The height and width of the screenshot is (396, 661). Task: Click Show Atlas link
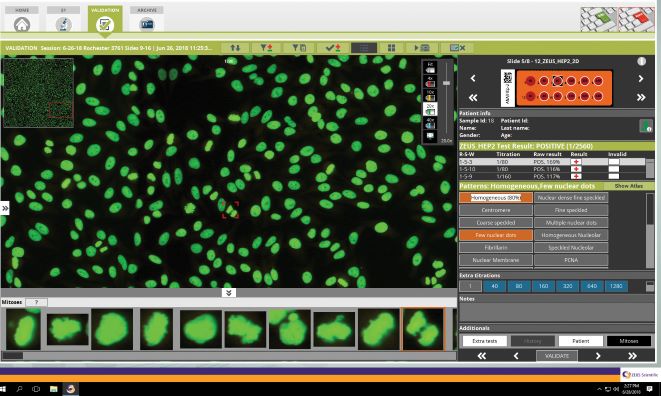tap(629, 186)
